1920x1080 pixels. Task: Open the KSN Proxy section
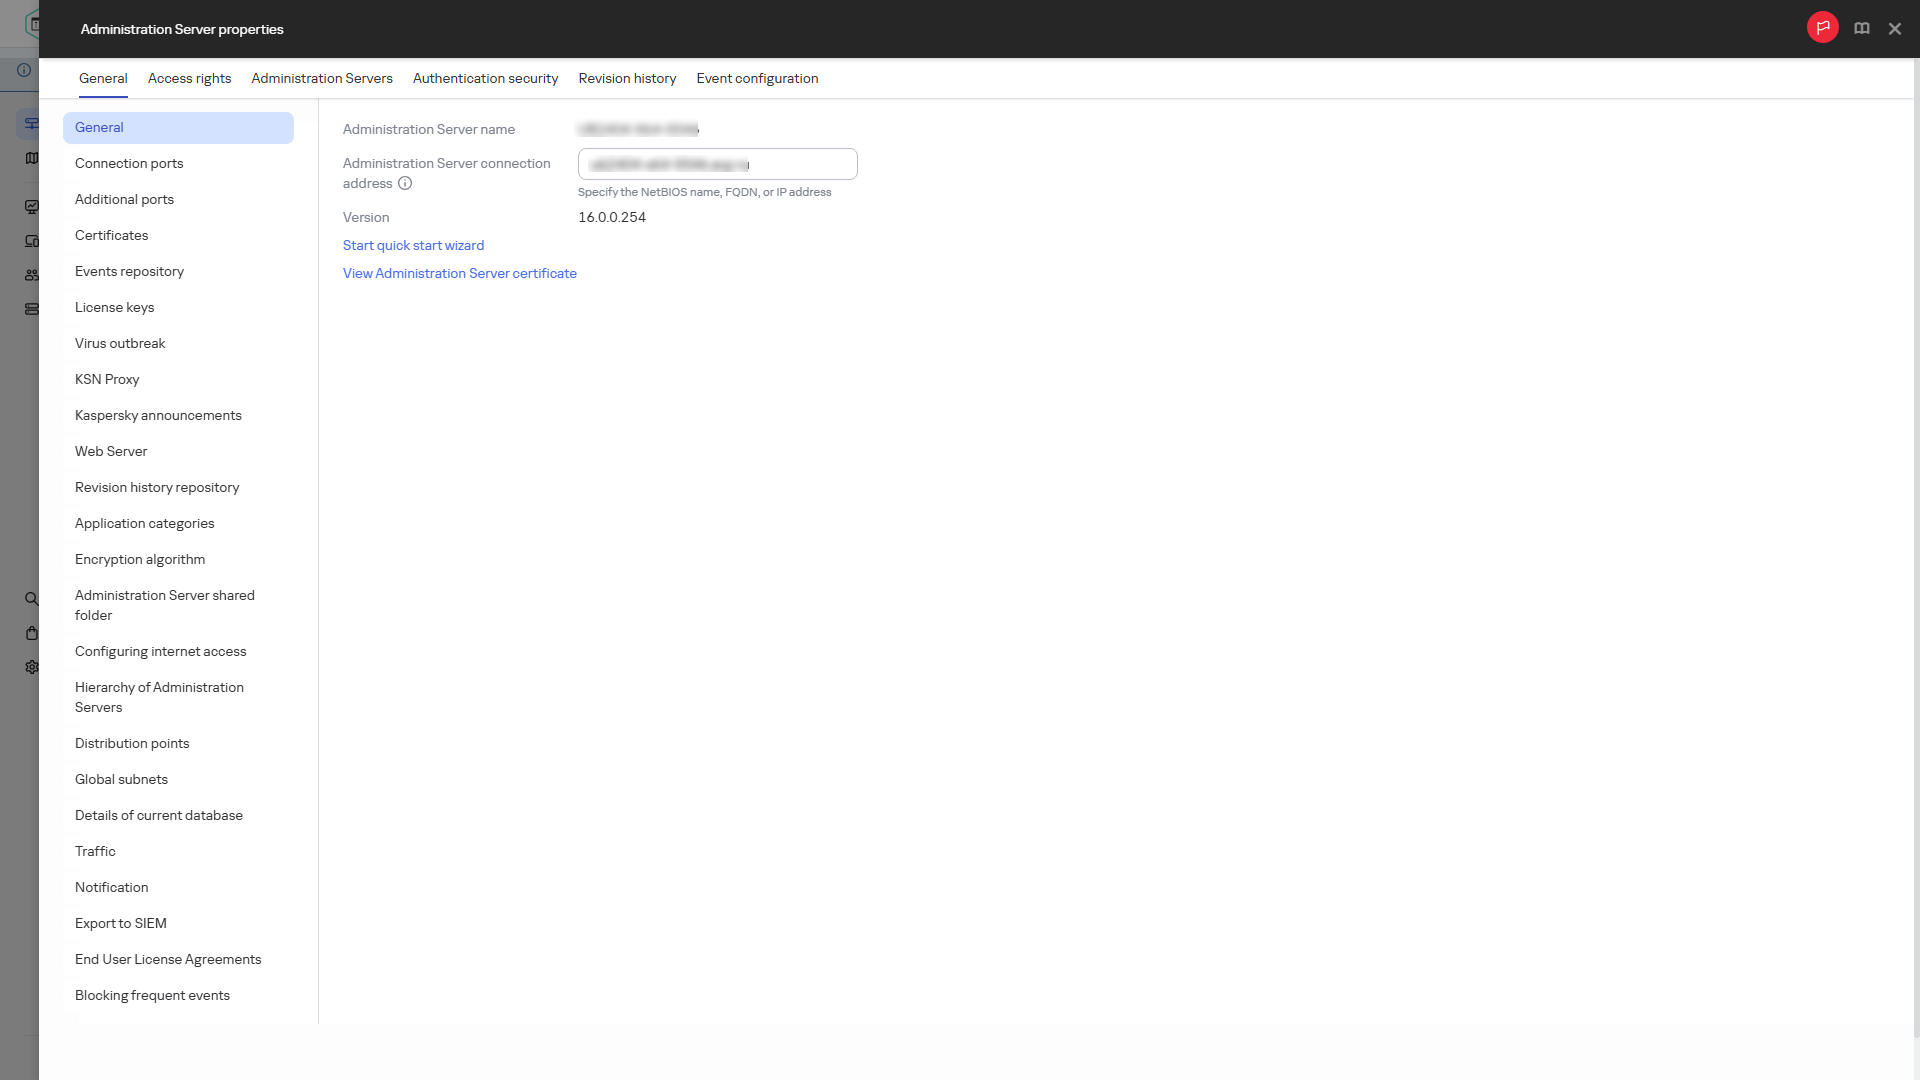click(x=107, y=380)
